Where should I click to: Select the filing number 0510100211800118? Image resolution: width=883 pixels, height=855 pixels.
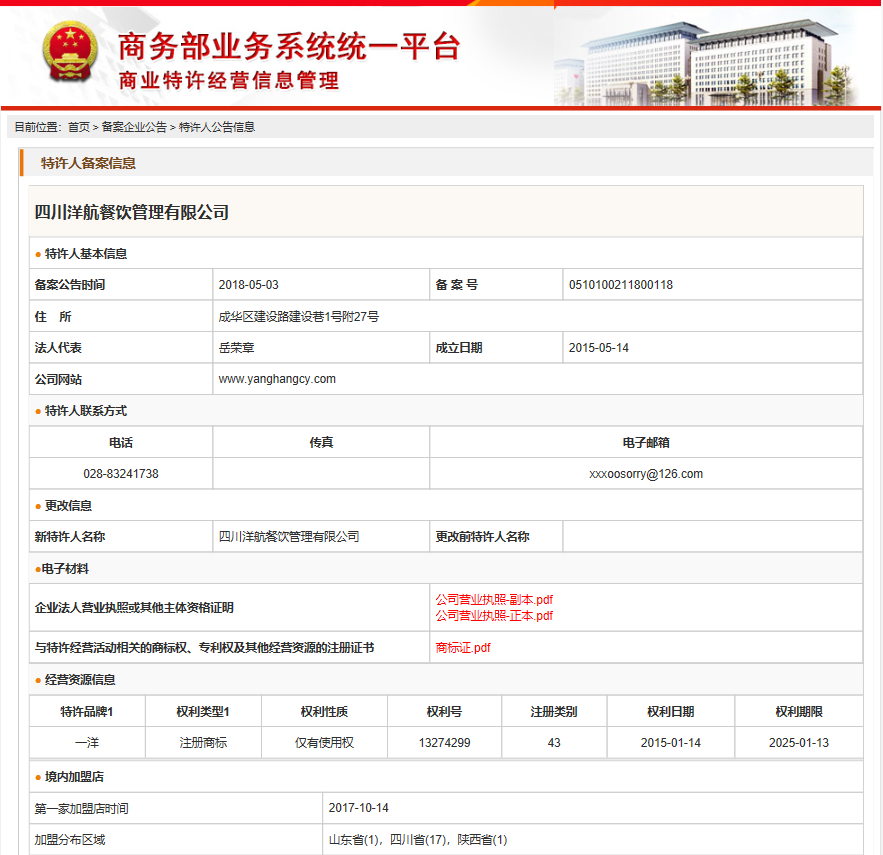[621, 285]
